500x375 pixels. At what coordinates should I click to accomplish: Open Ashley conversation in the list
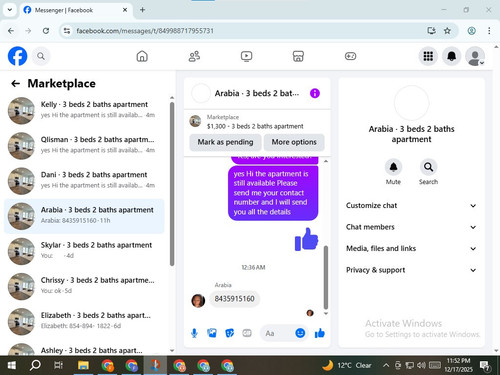(x=84, y=349)
